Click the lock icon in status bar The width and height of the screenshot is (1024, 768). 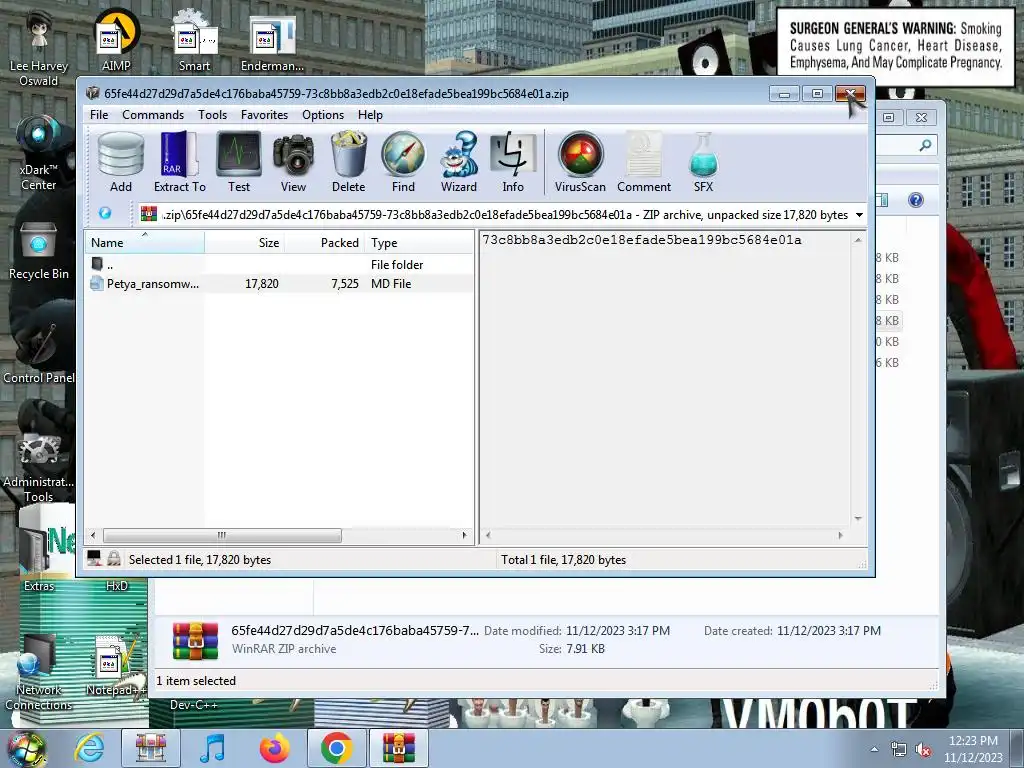pyautogui.click(x=114, y=558)
